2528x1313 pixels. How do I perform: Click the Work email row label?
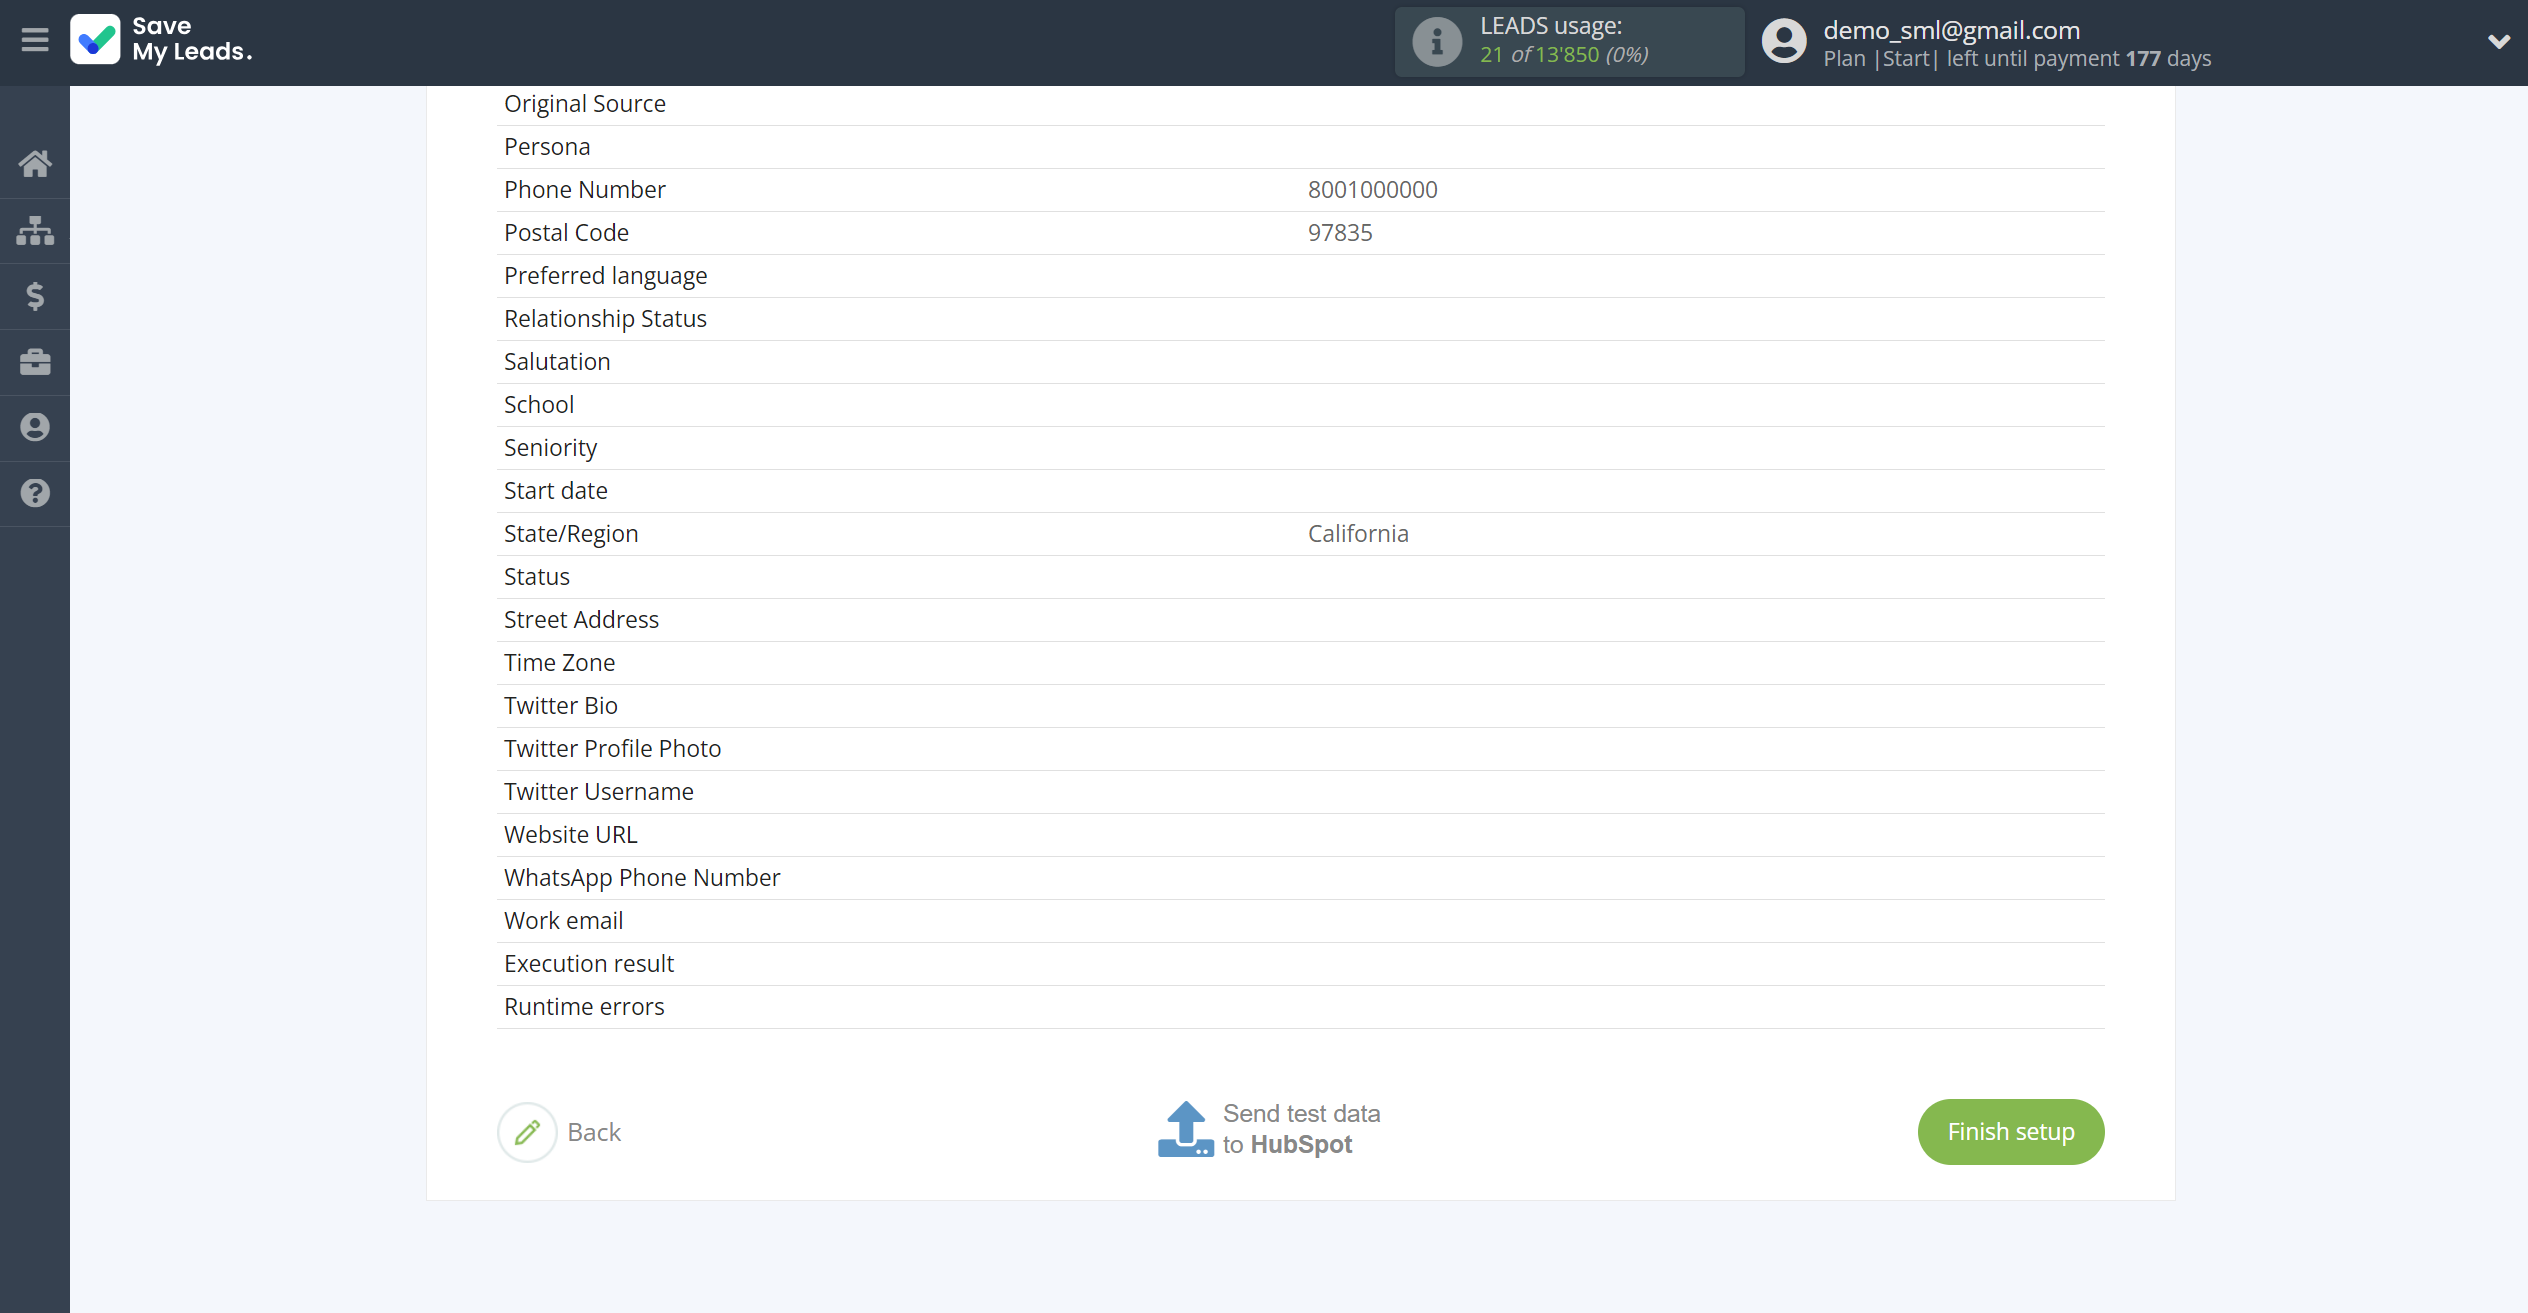click(563, 921)
